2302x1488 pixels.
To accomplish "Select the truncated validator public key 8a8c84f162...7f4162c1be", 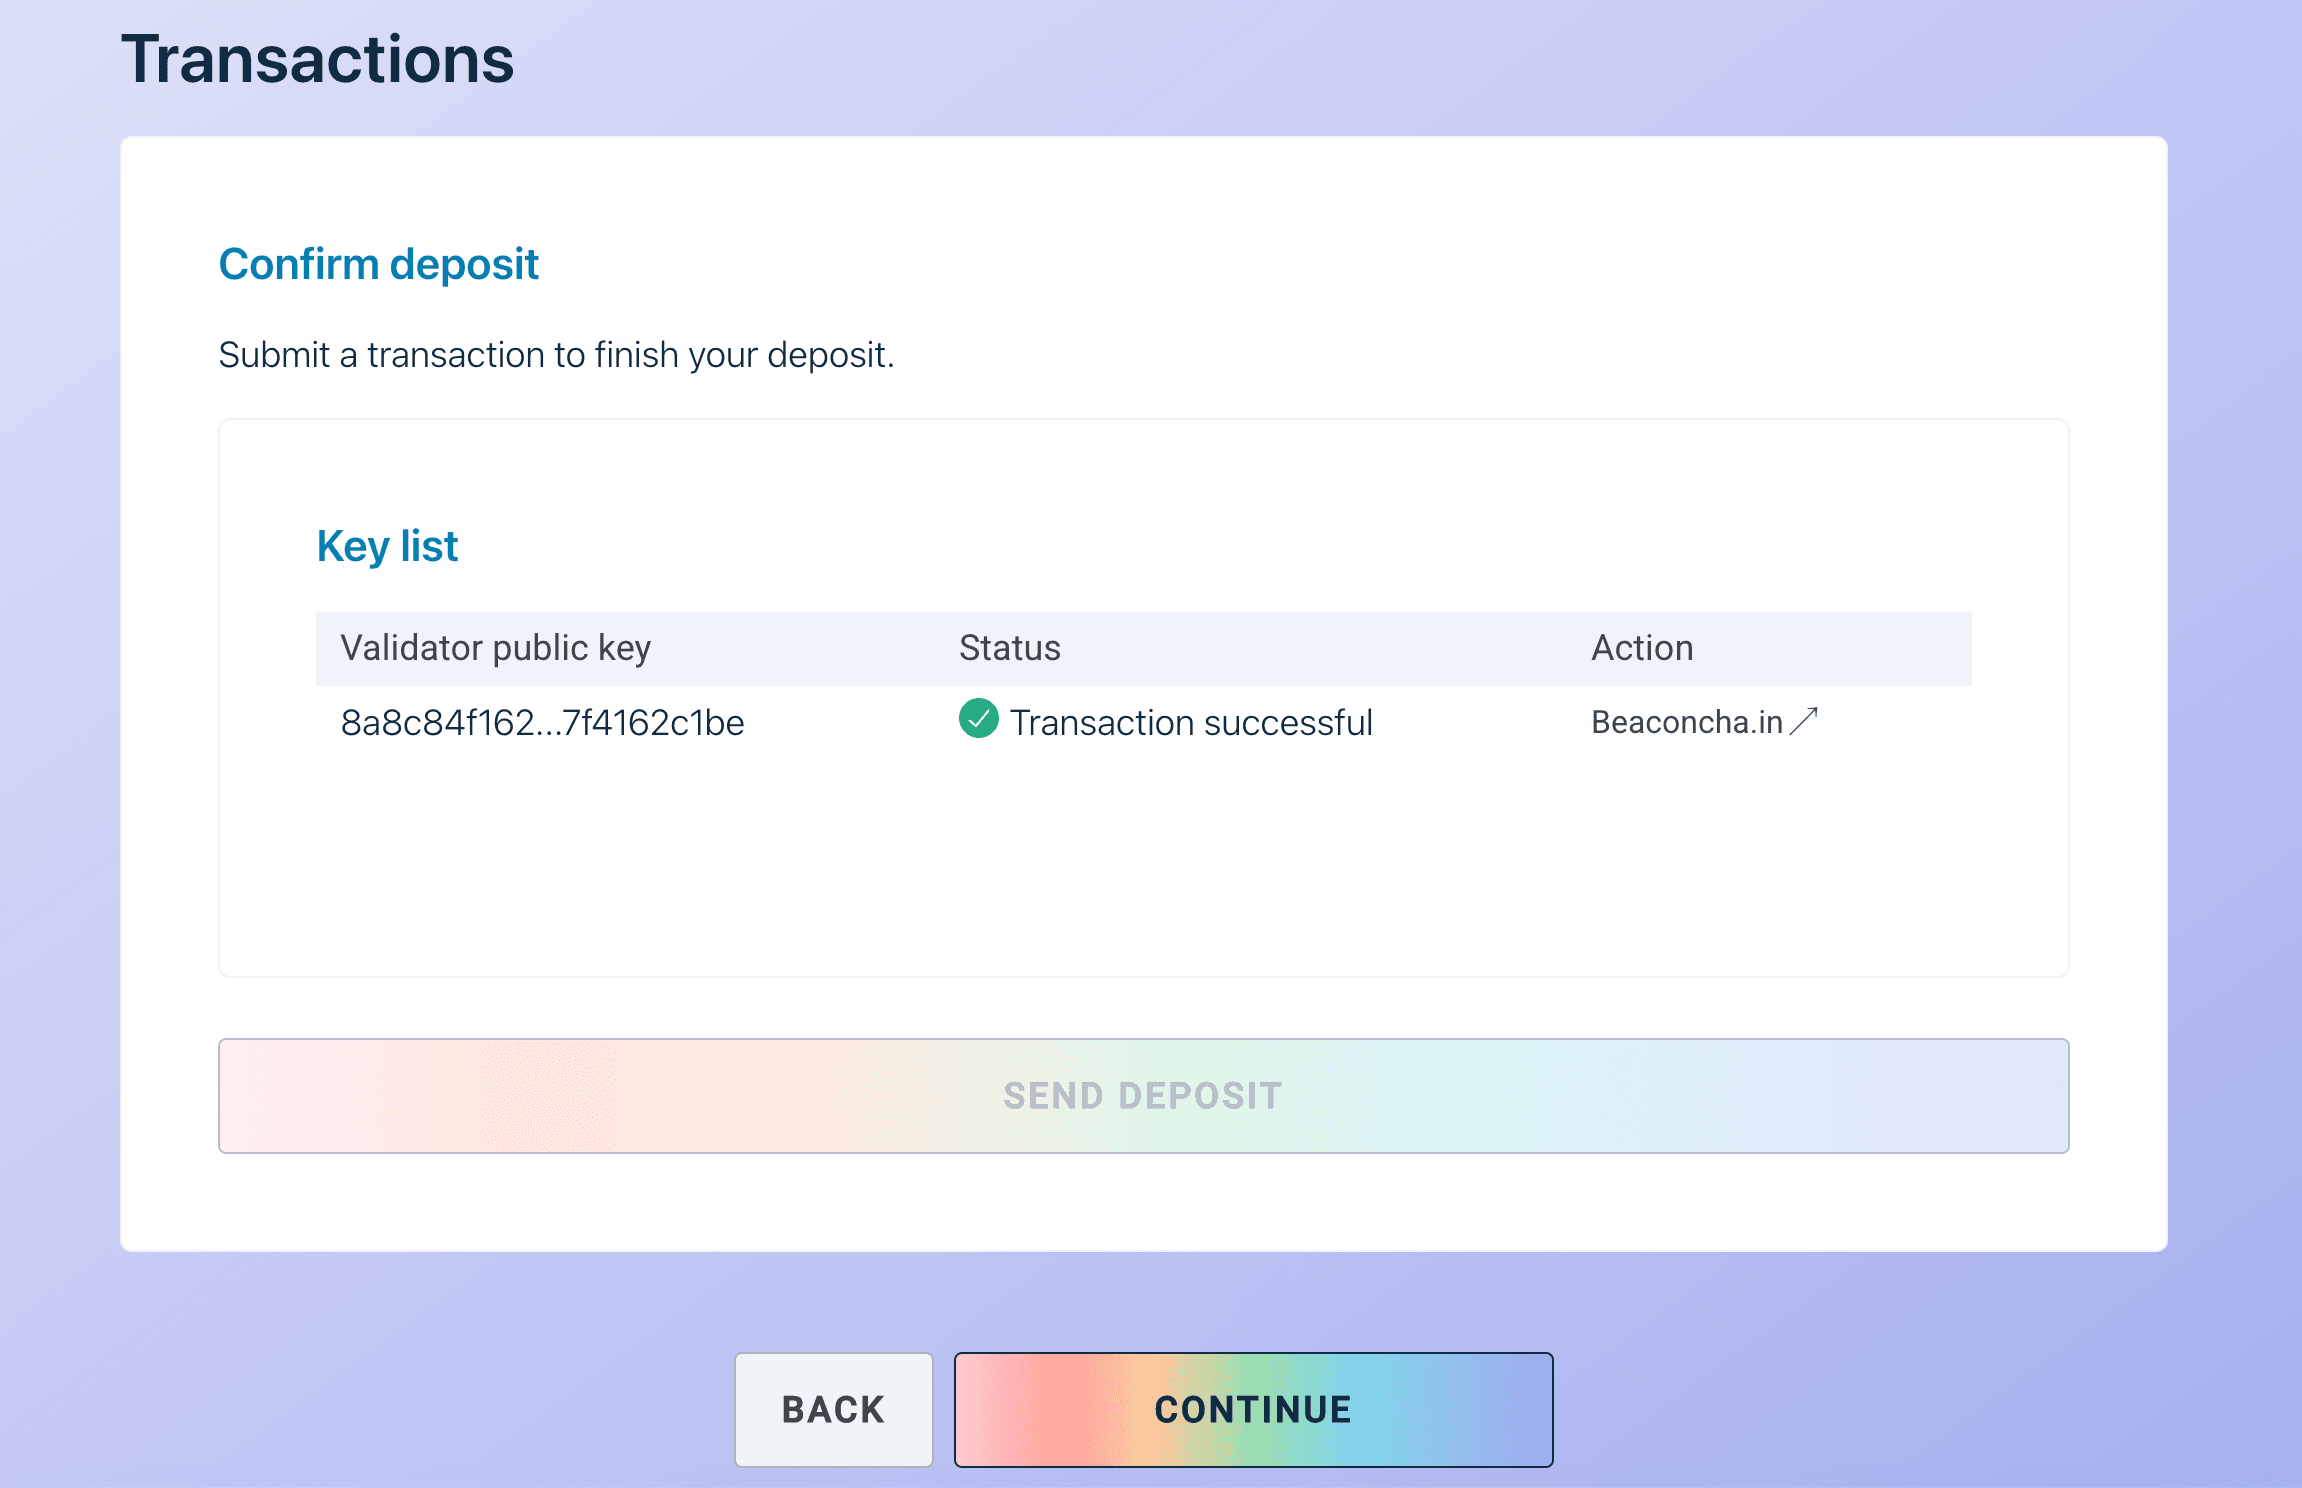I will coord(542,722).
